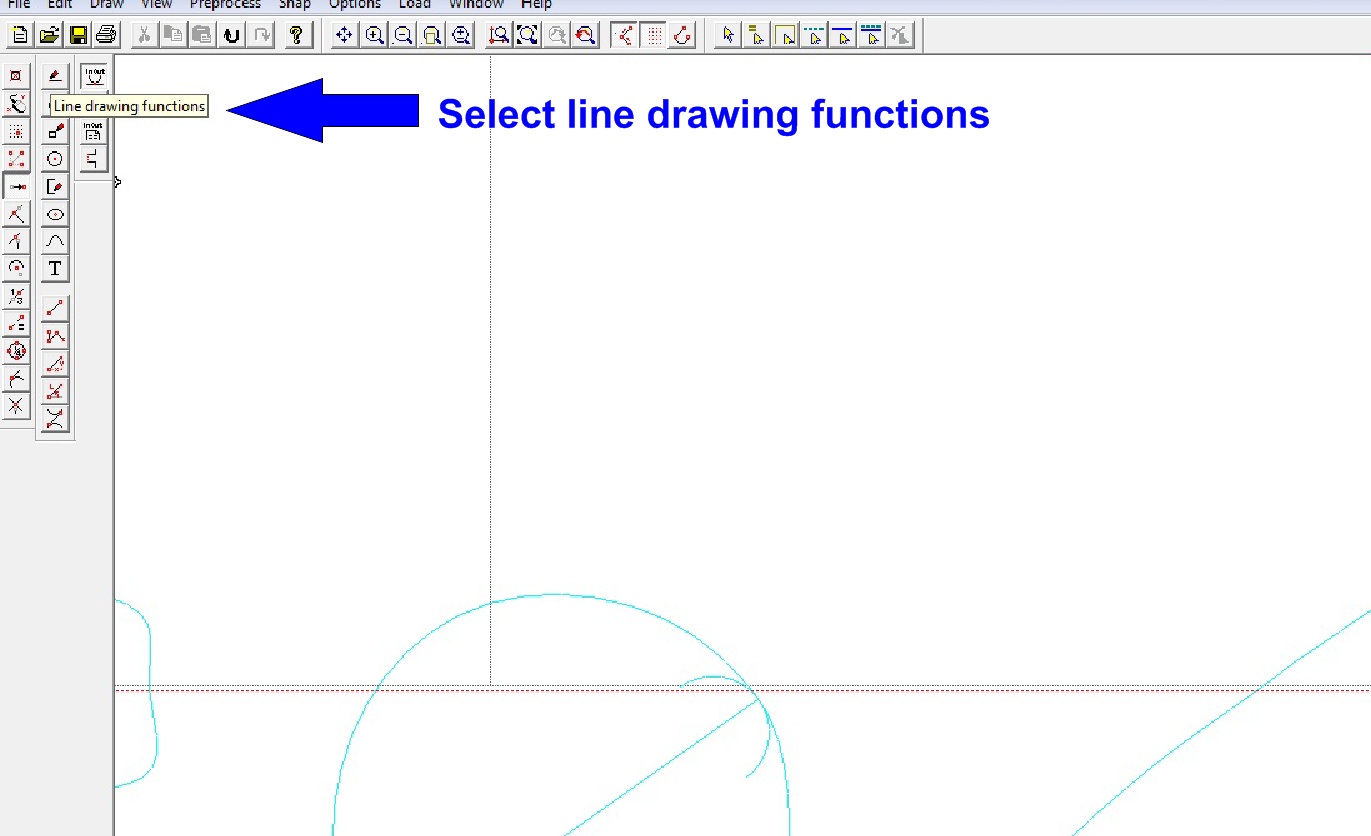Viewport: 1371px width, 836px height.
Task: Open the Load menu
Action: [x=415, y=4]
